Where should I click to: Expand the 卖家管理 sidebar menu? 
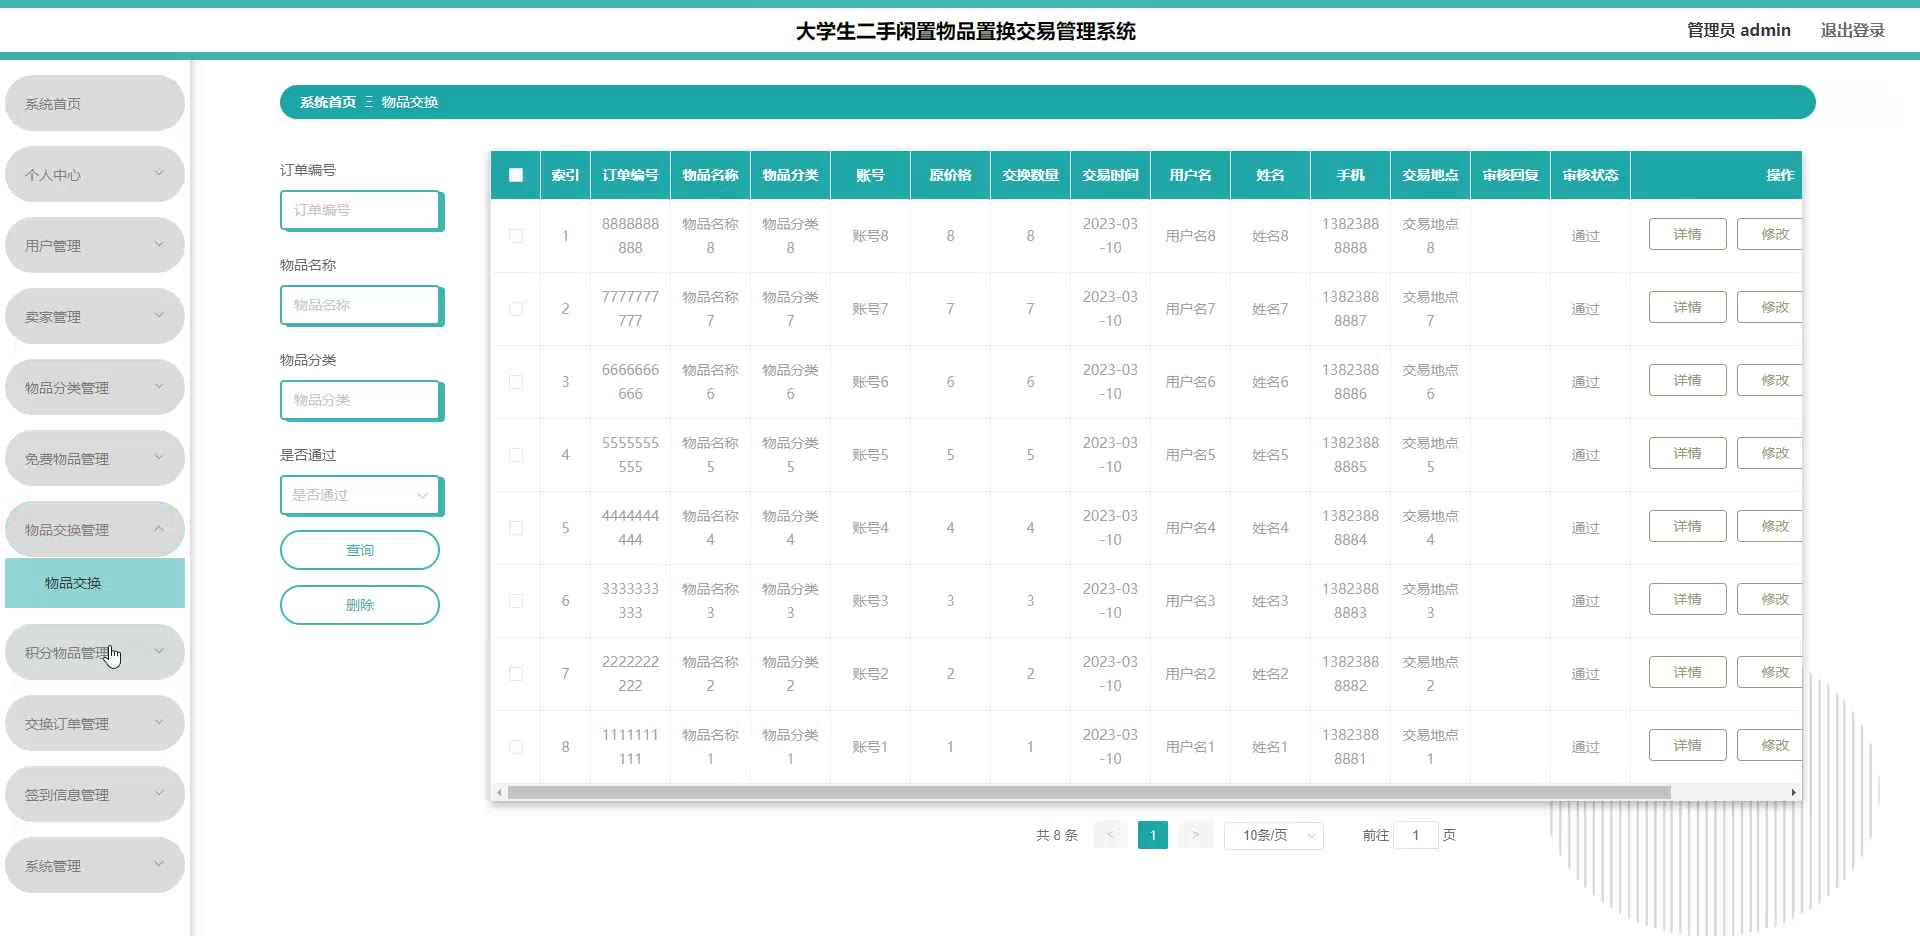click(95, 316)
